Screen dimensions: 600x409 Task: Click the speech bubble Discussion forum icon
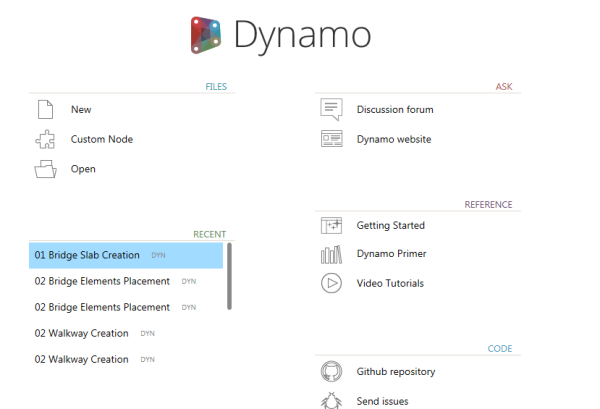tap(331, 109)
